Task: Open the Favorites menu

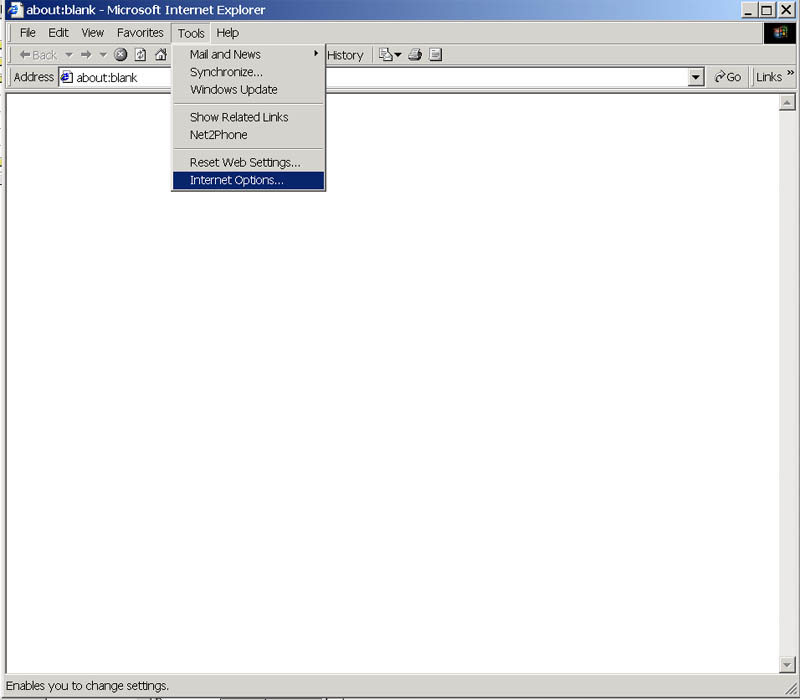Action: [140, 33]
